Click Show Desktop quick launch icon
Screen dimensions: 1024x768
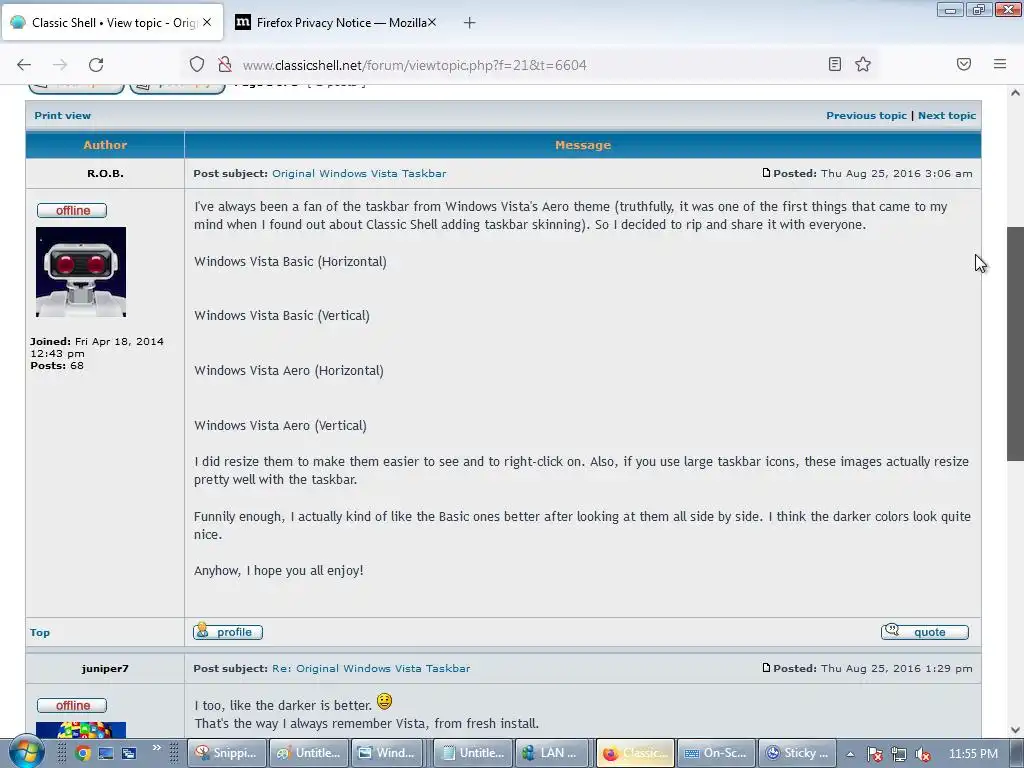click(x=106, y=754)
